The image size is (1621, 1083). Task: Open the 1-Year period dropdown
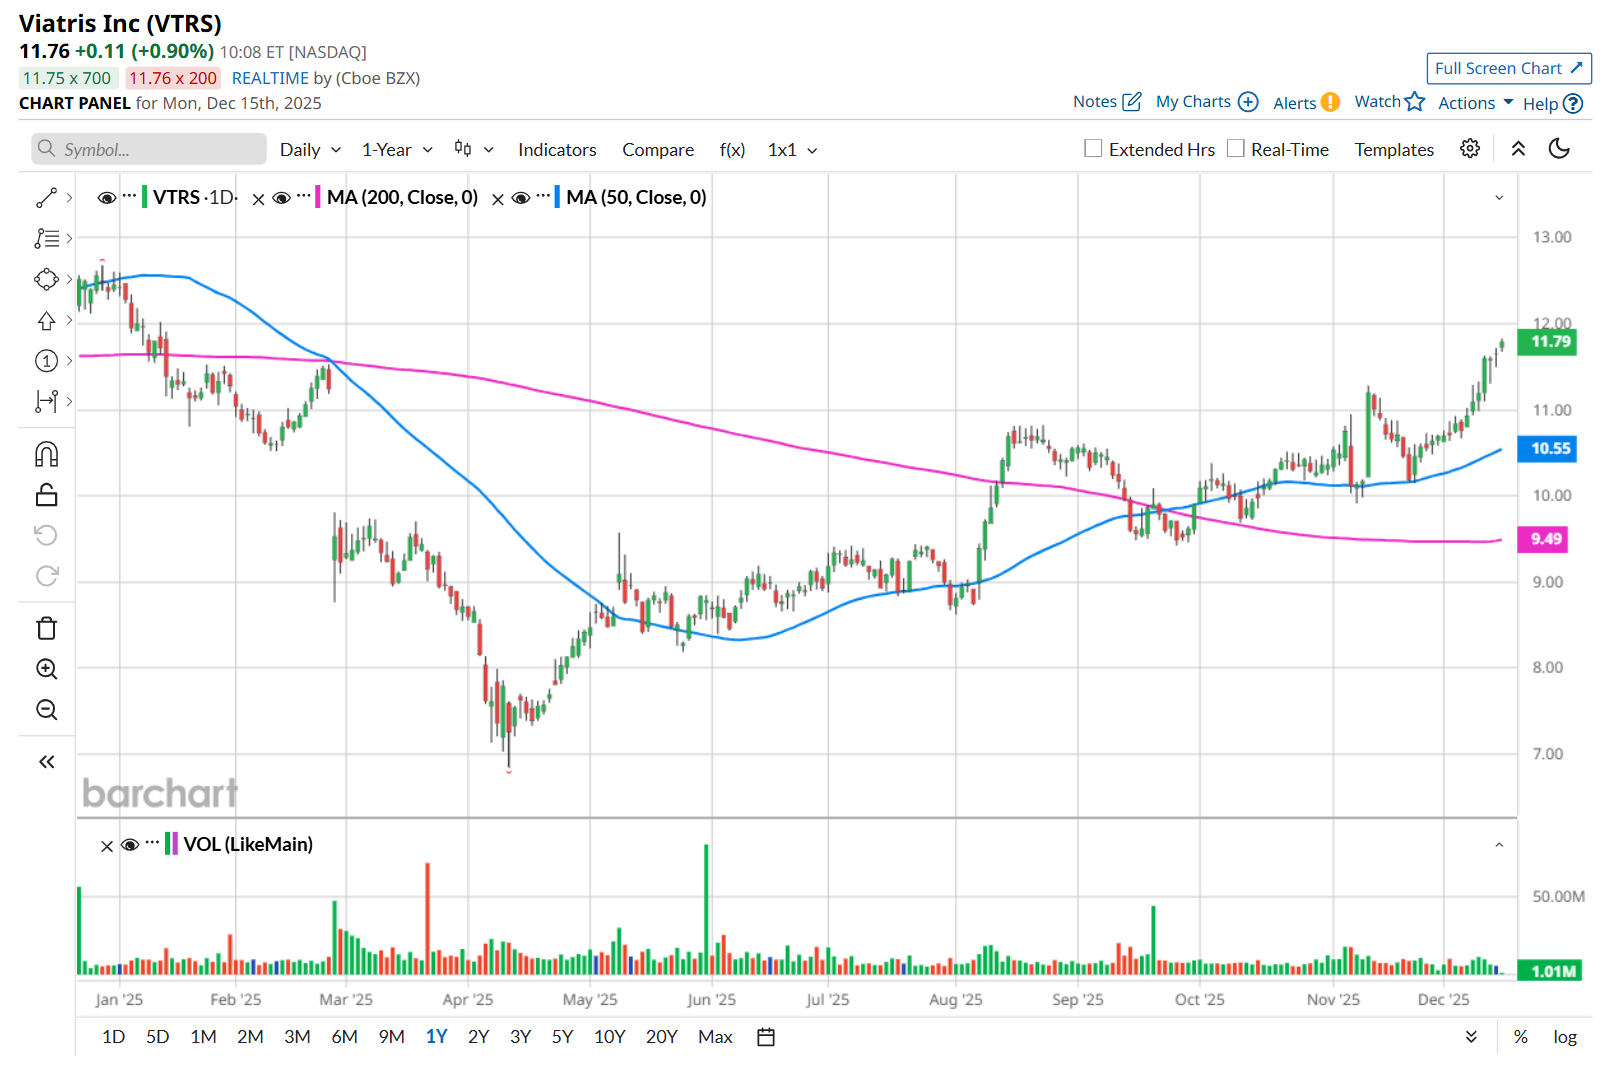tap(397, 150)
